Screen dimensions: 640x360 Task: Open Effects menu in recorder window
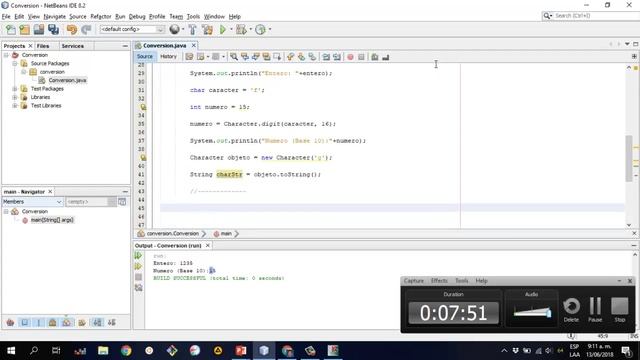click(x=439, y=281)
